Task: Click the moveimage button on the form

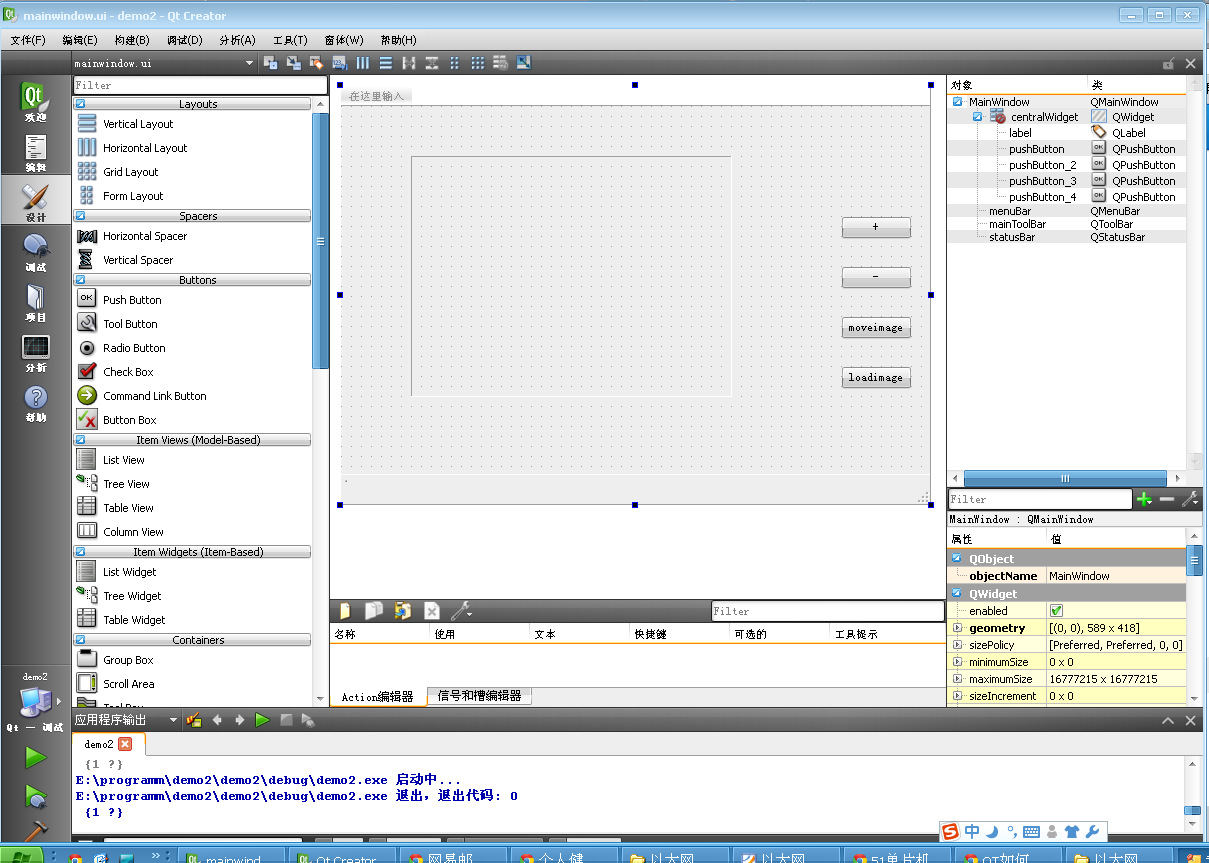Action: 876,327
